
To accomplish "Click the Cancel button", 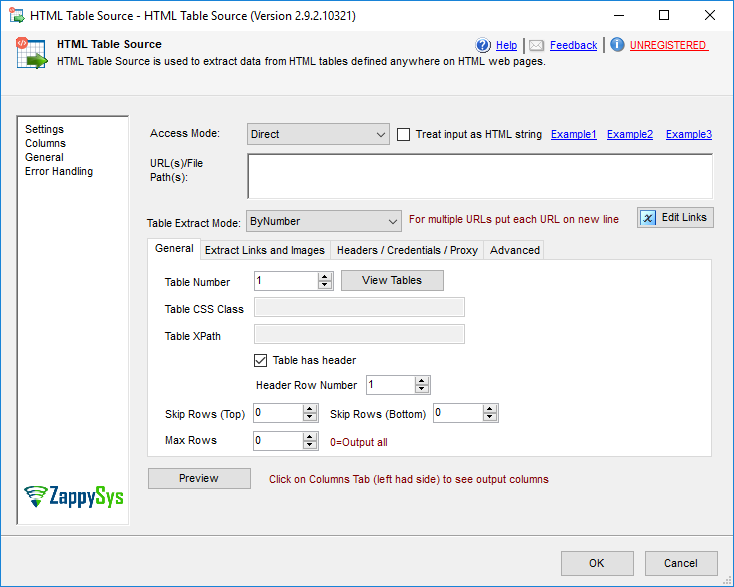I will coord(681,563).
